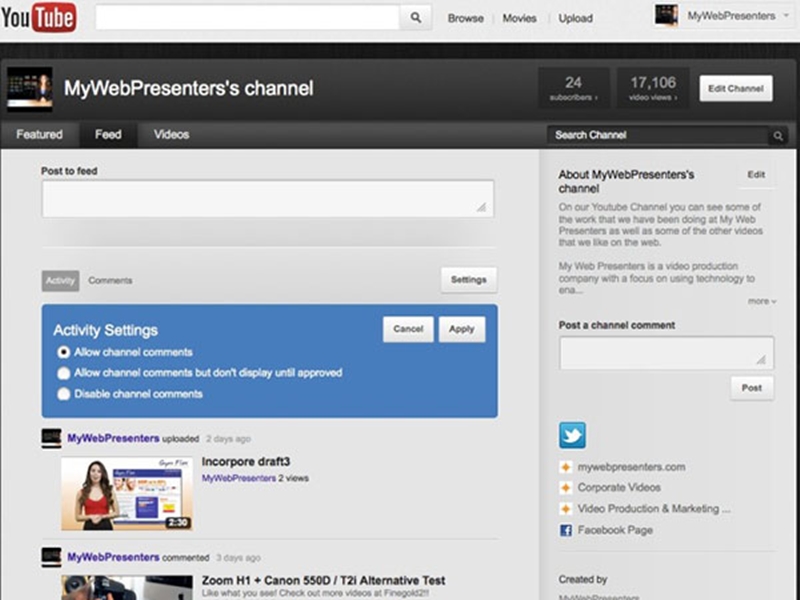Open the 17,106 video views counter
The width and height of the screenshot is (800, 600).
[x=653, y=88]
